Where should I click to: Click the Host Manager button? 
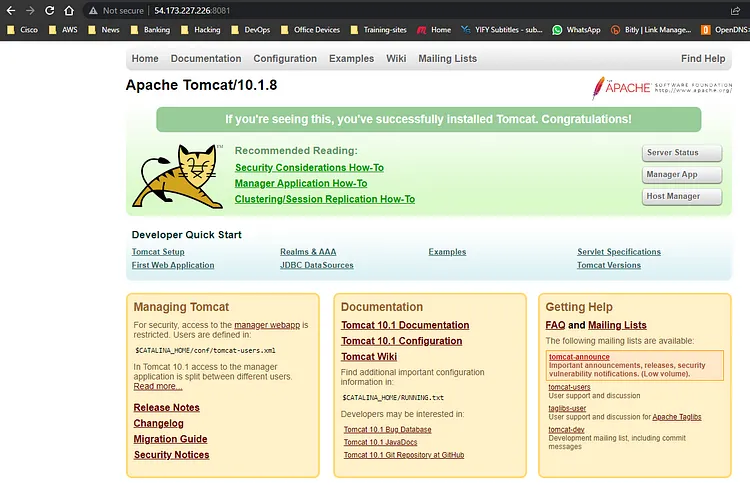tap(682, 196)
